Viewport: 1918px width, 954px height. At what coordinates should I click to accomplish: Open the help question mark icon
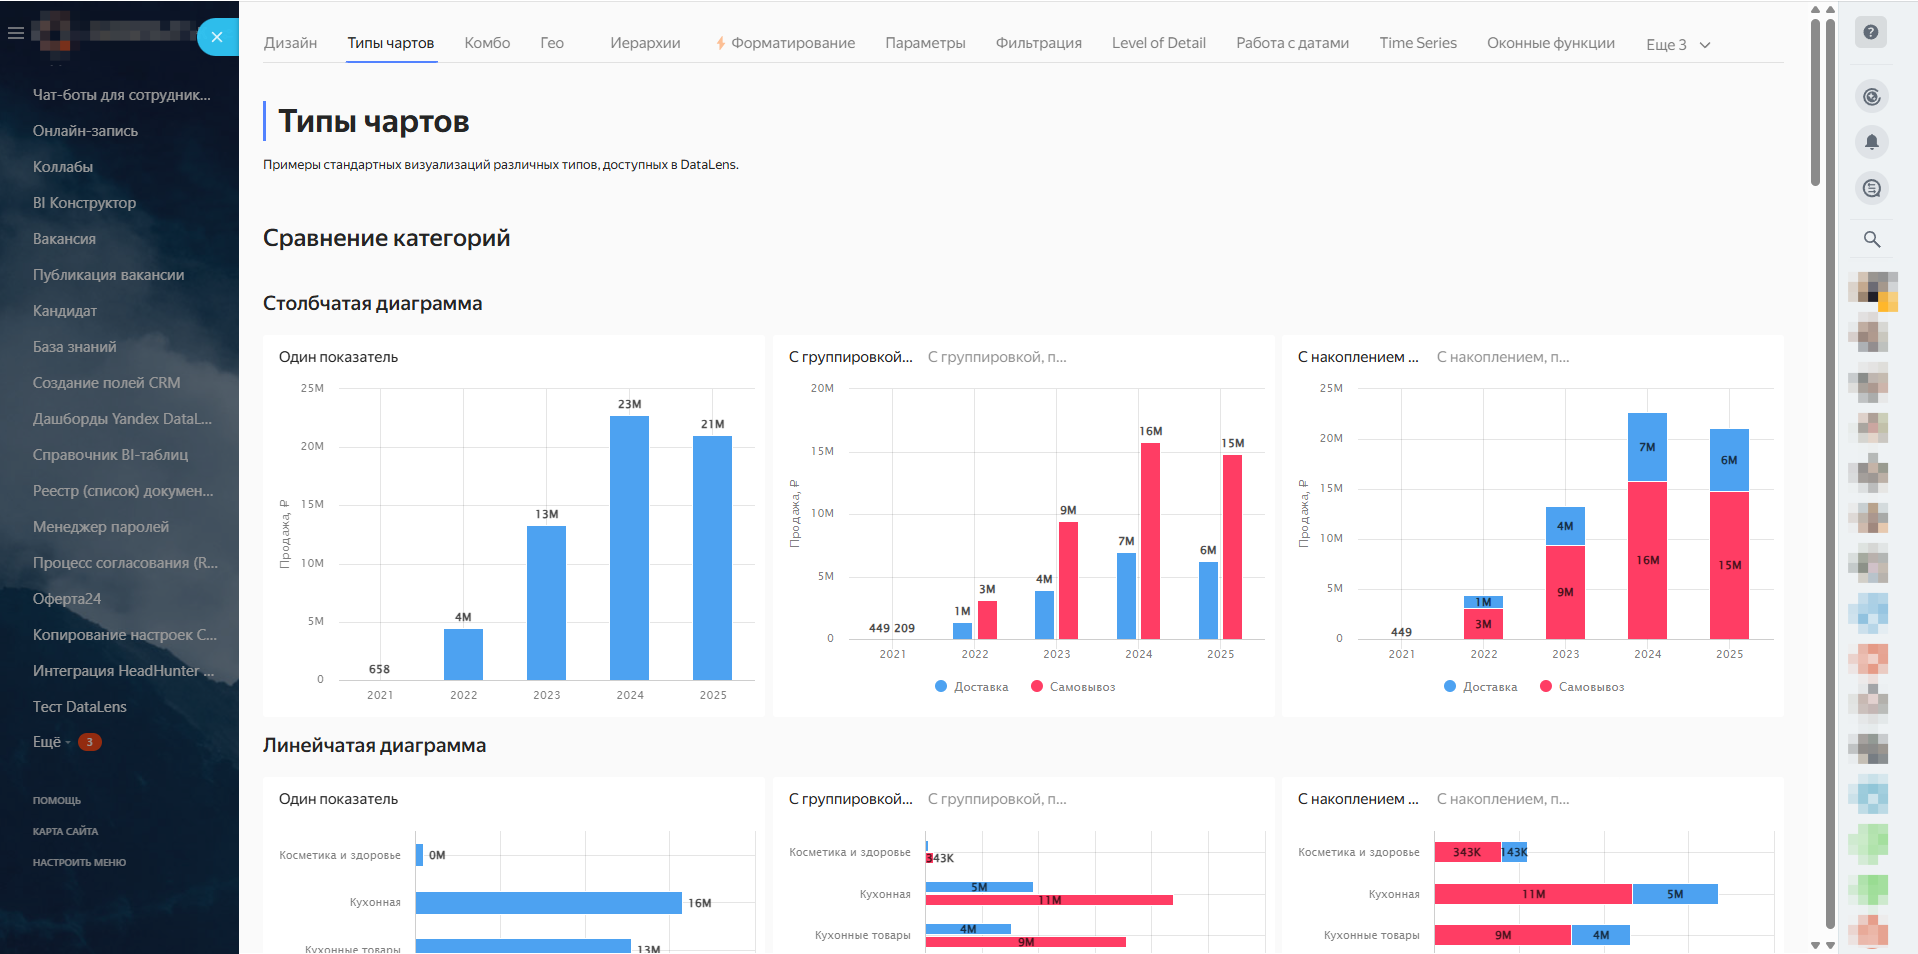point(1871,32)
